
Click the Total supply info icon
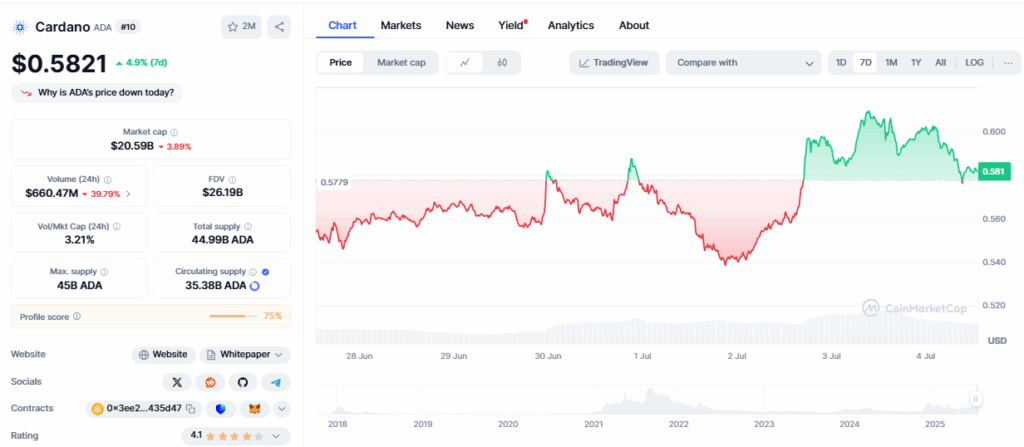pyautogui.click(x=246, y=226)
